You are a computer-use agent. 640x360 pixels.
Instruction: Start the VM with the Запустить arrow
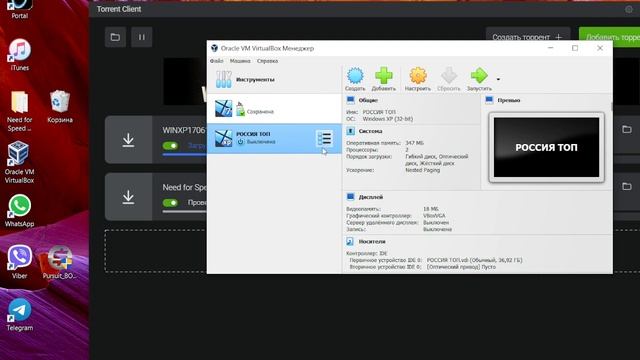[479, 76]
